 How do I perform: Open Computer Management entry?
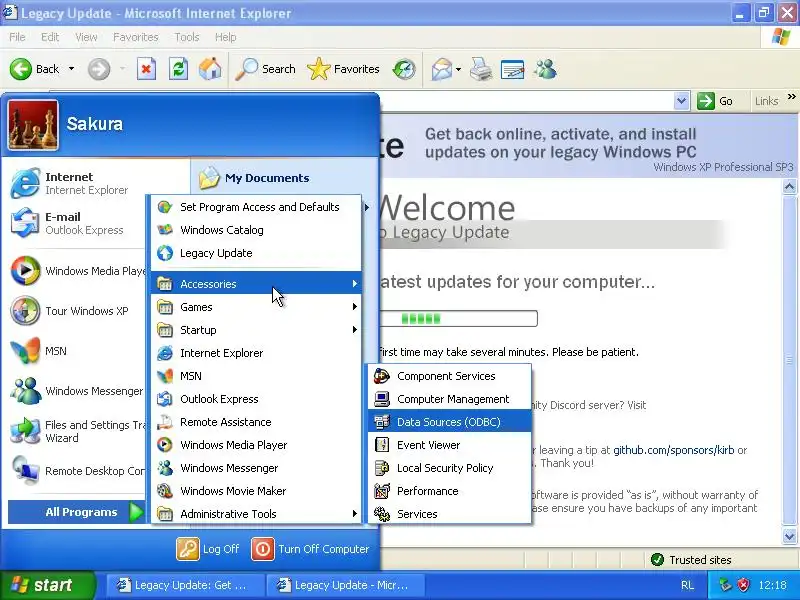click(449, 399)
